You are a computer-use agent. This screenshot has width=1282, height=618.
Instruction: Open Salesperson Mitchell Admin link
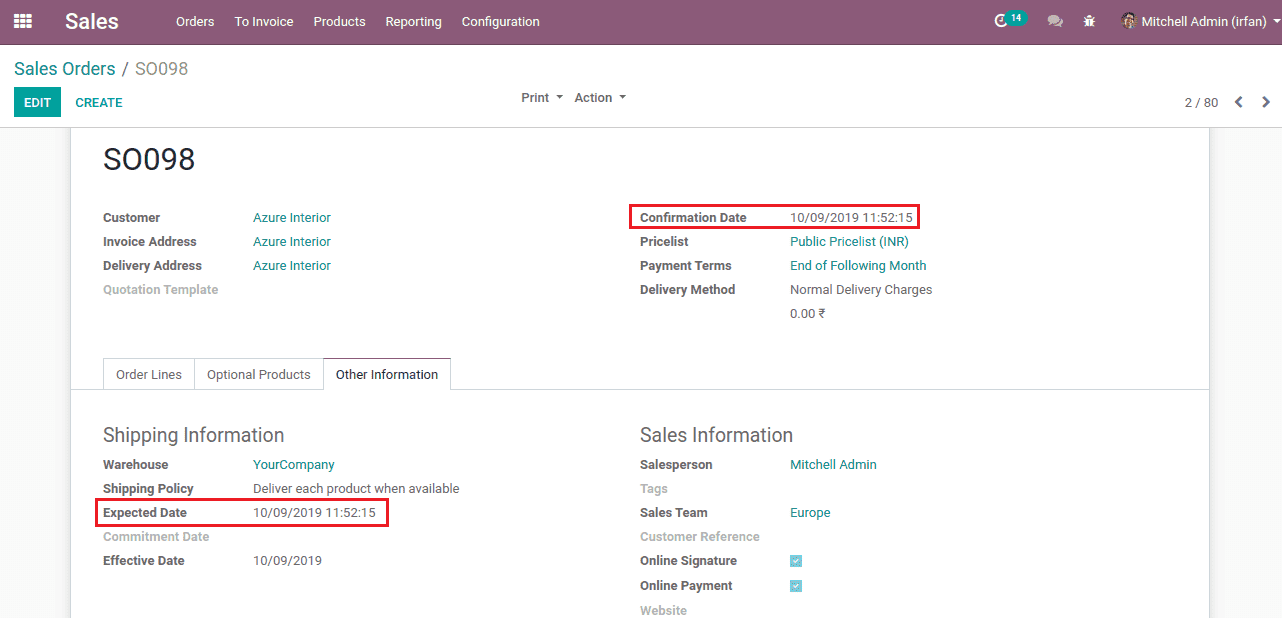[x=833, y=465]
